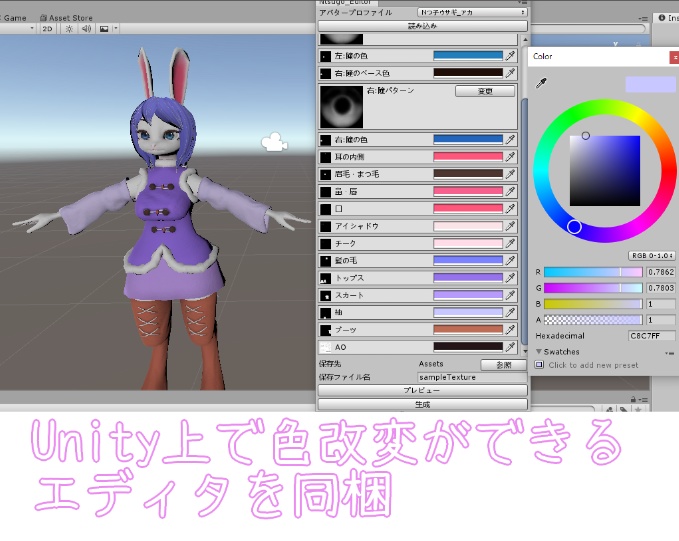Click the プレビュー preview button
This screenshot has width=679, height=541.
[x=423, y=390]
